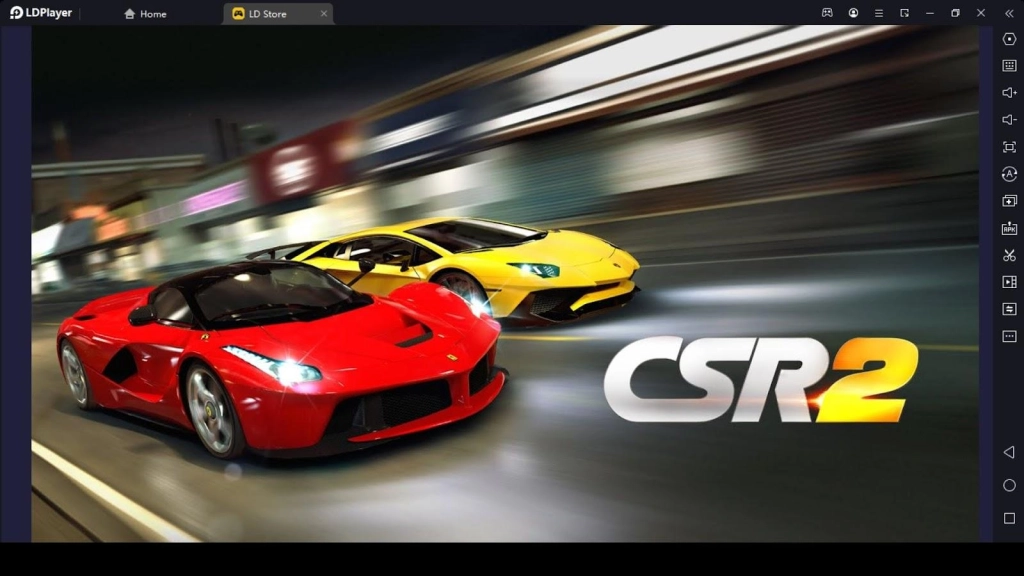1024x576 pixels.
Task: Collapse the right sidebar
Action: (x=1010, y=13)
